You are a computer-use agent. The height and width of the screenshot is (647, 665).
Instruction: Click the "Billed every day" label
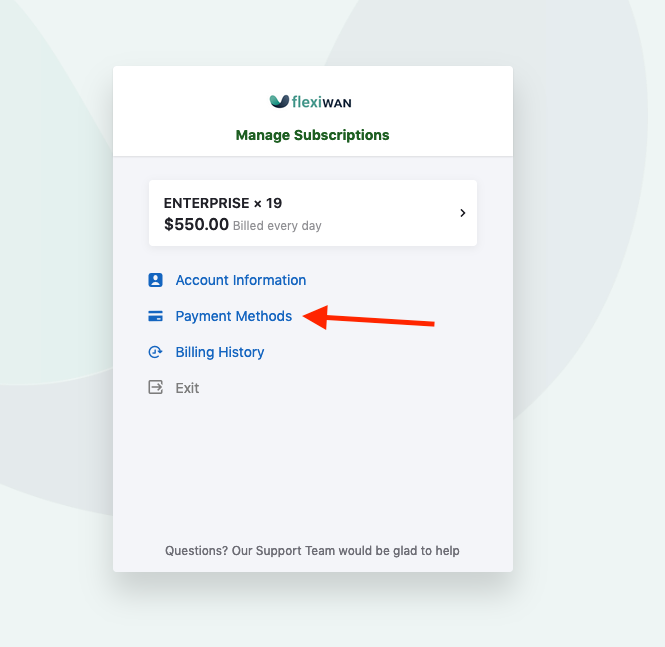[277, 226]
